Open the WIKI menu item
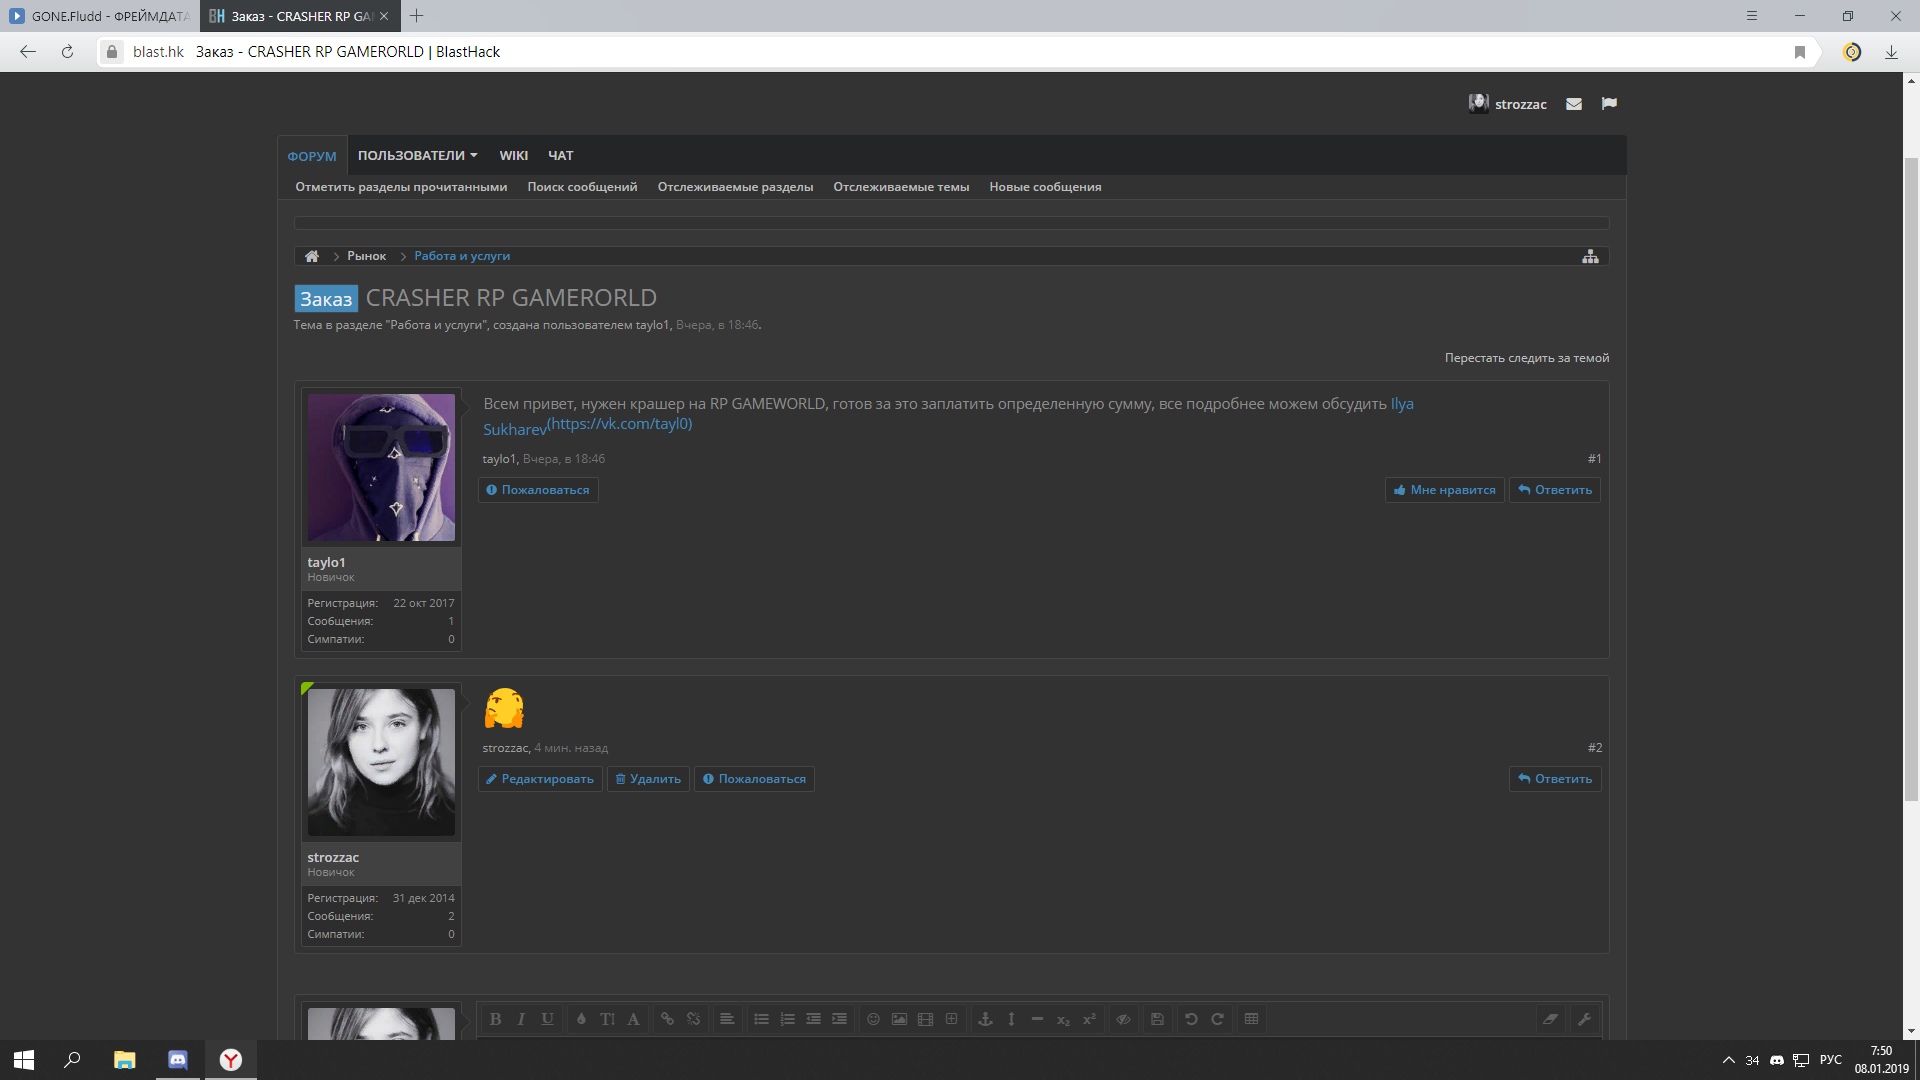The width and height of the screenshot is (1920, 1080). pos(513,155)
